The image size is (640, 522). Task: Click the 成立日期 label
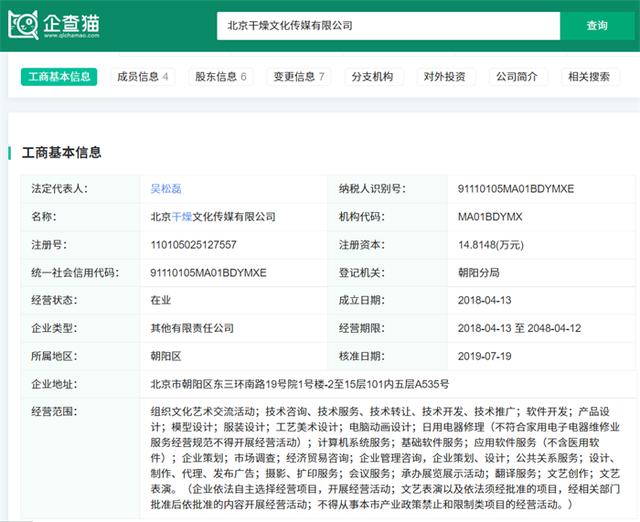click(x=362, y=300)
